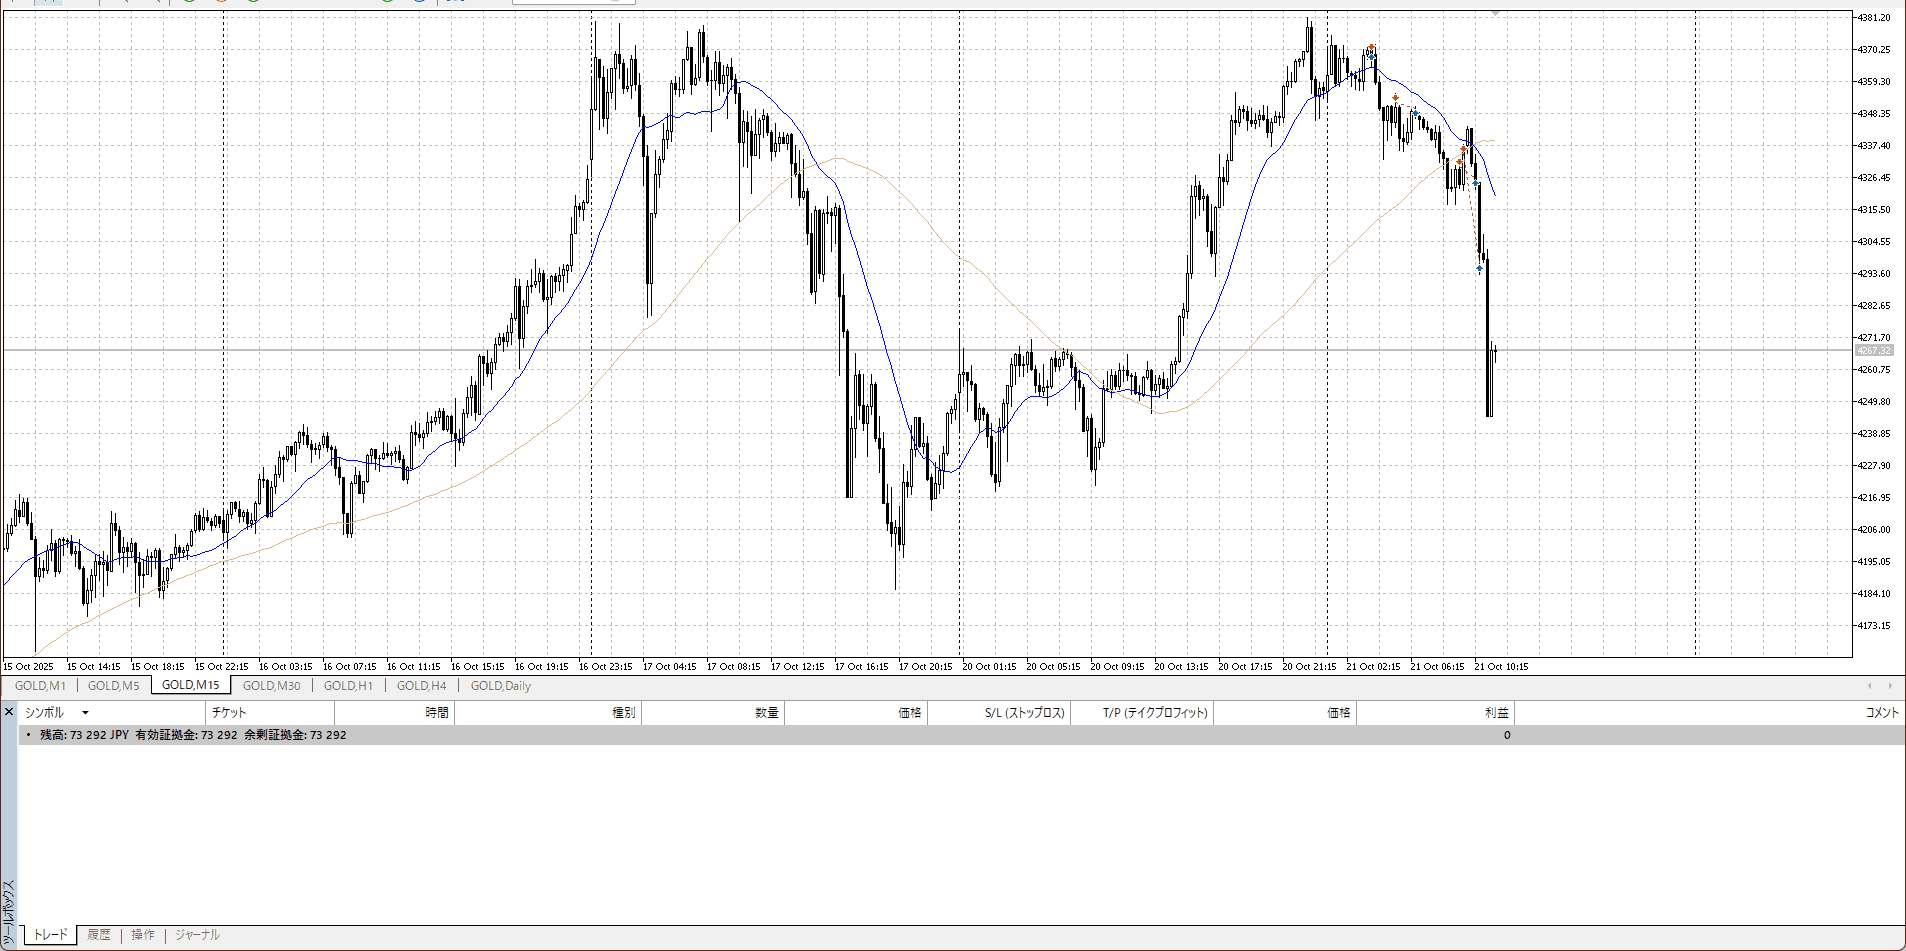Switch to the GOLD,M1 chart tab
Image resolution: width=1906 pixels, height=951 pixels.
tap(40, 686)
